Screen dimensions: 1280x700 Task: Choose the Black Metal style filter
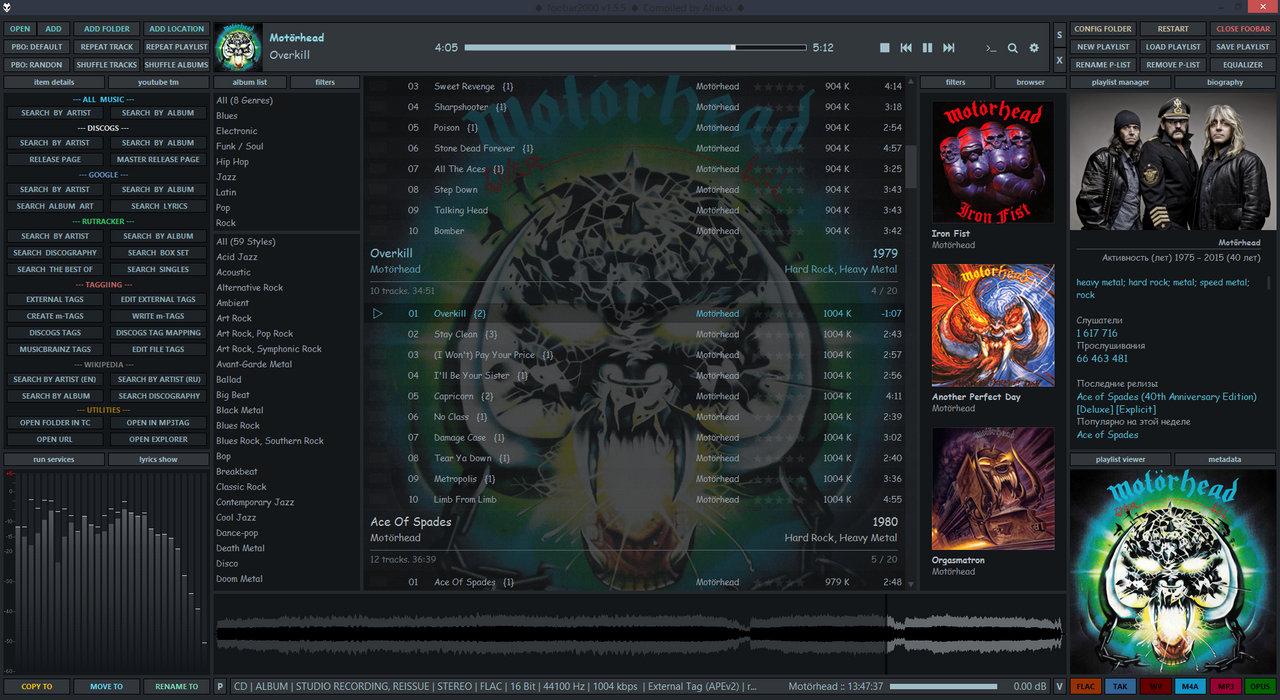[240, 410]
